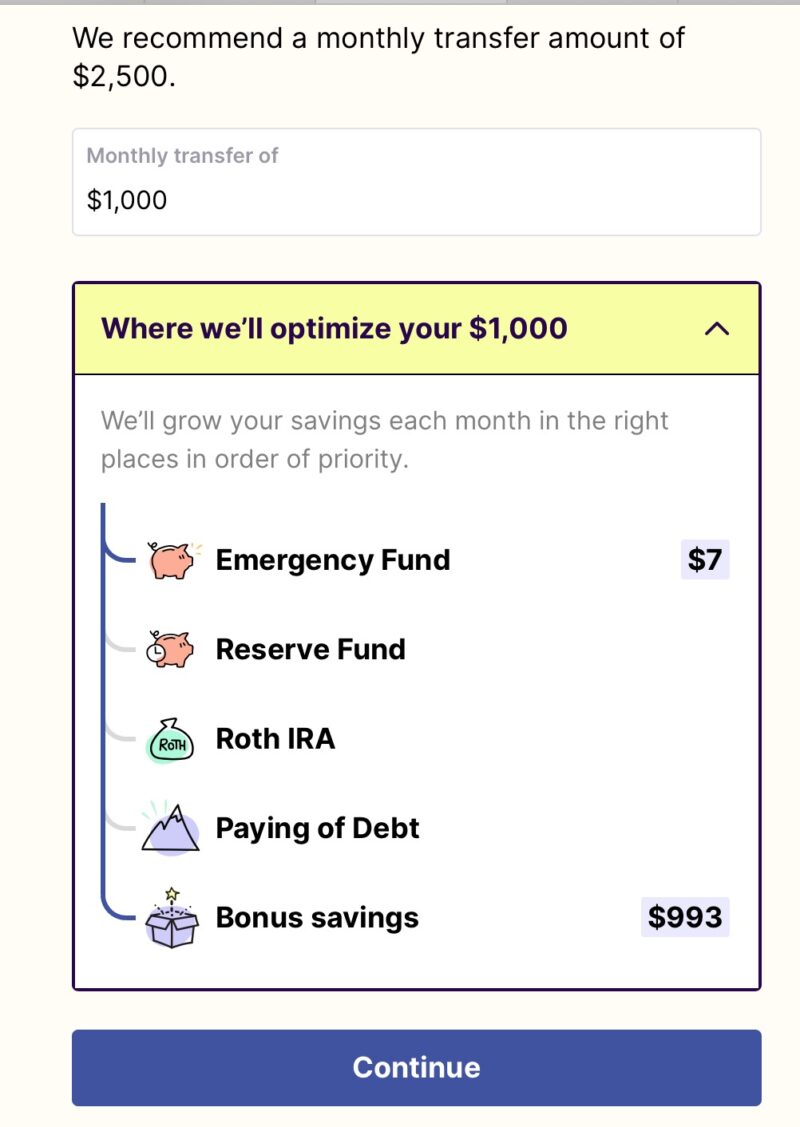Click the recommended monthly transfer amount text

(378, 56)
